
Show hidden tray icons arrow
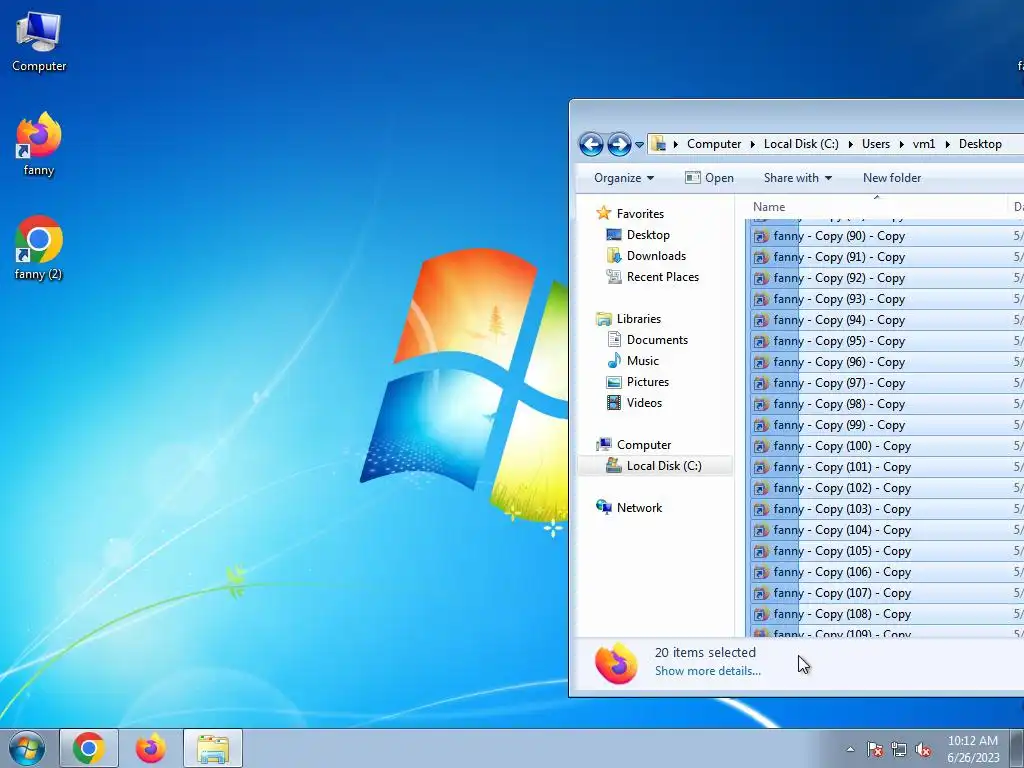pyautogui.click(x=850, y=749)
